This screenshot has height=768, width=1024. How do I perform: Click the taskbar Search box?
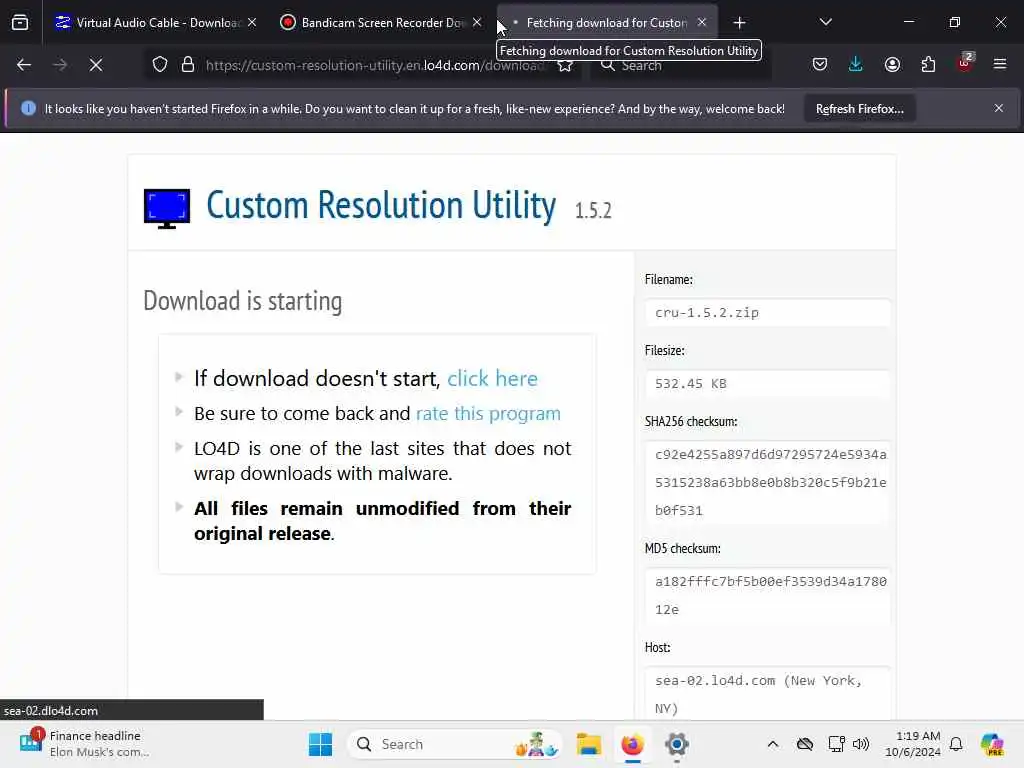(456, 744)
